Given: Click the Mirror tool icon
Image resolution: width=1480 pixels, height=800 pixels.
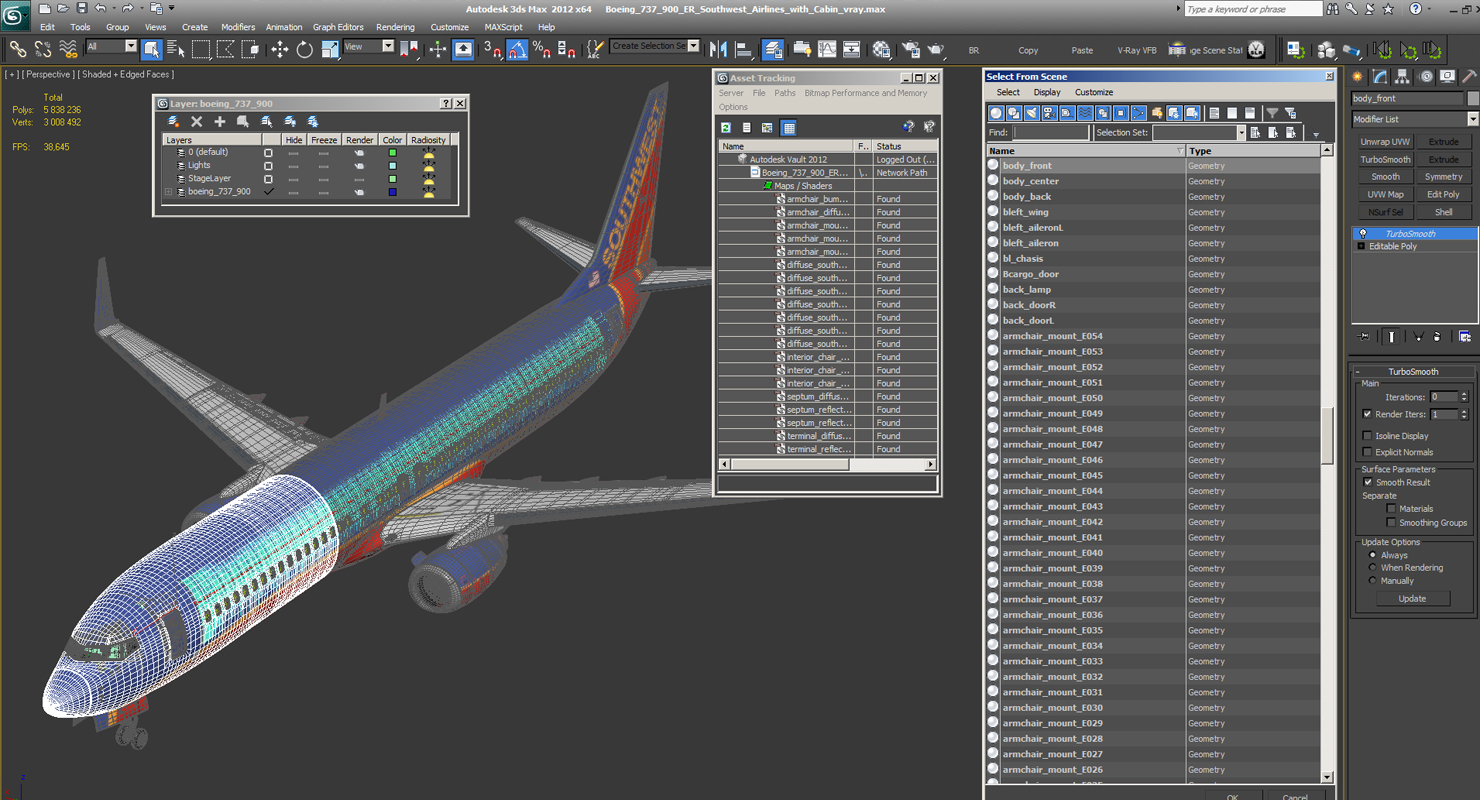Looking at the screenshot, I should 718,49.
